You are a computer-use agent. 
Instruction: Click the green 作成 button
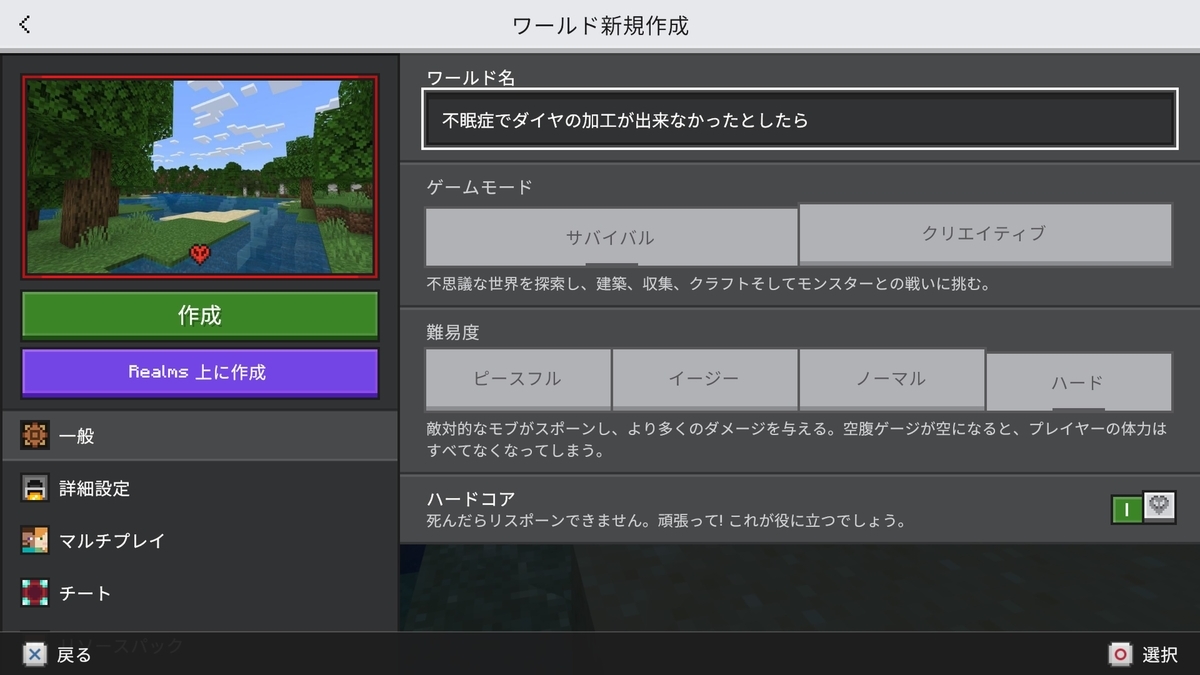click(200, 316)
